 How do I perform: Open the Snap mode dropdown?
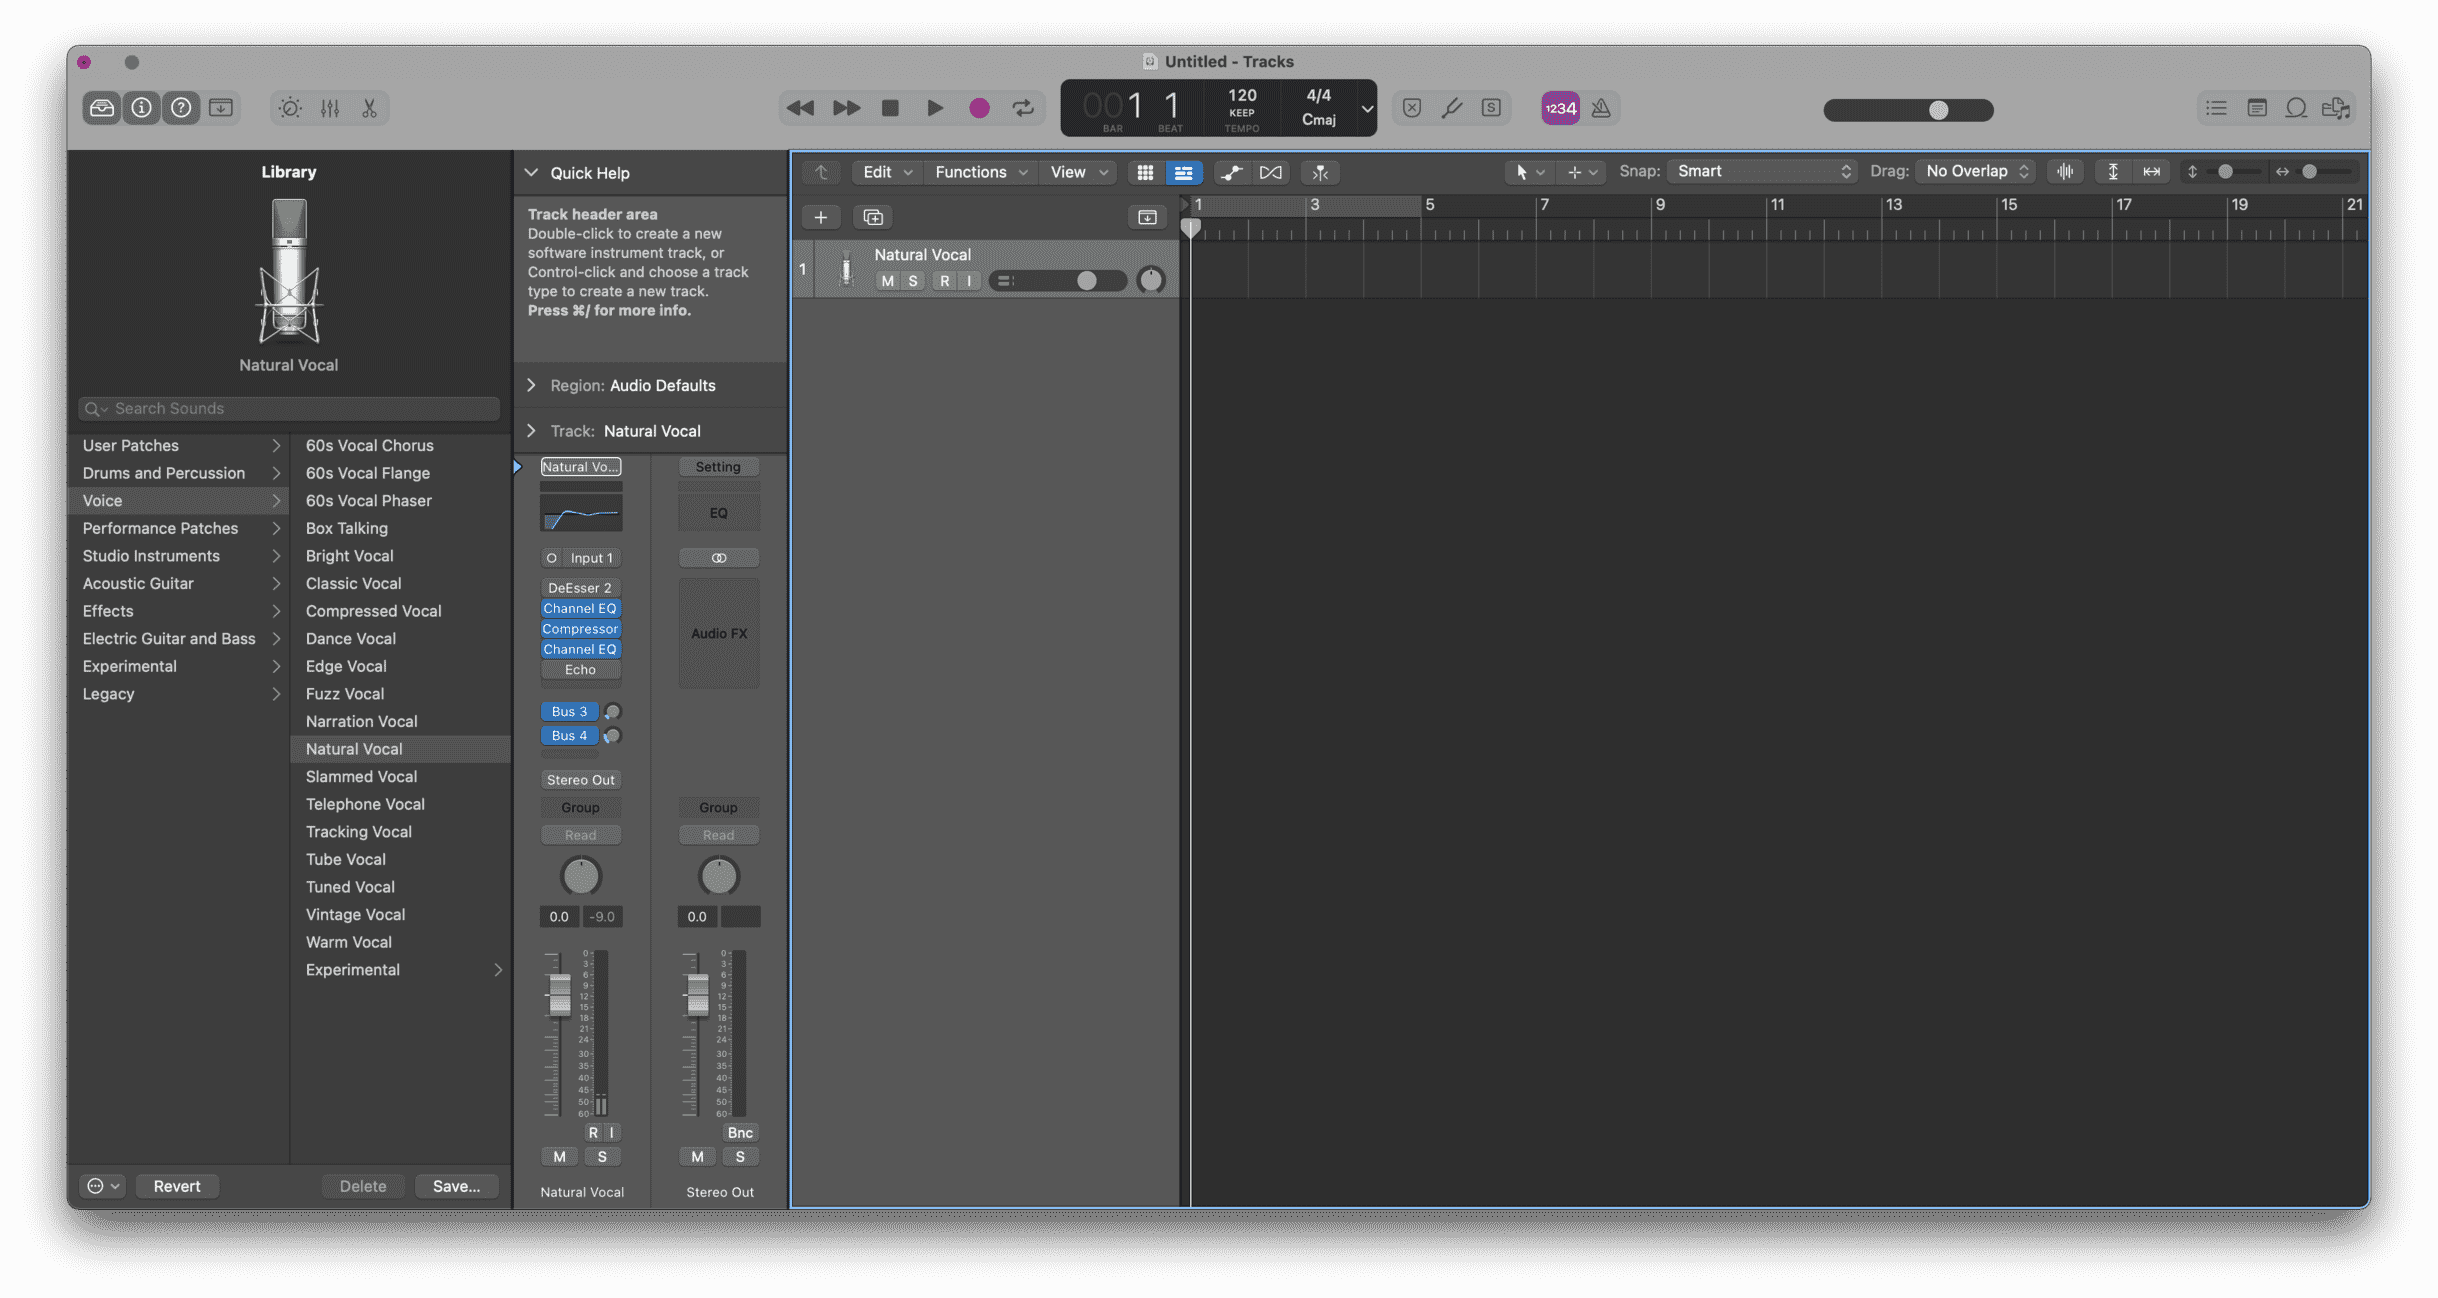[1758, 173]
